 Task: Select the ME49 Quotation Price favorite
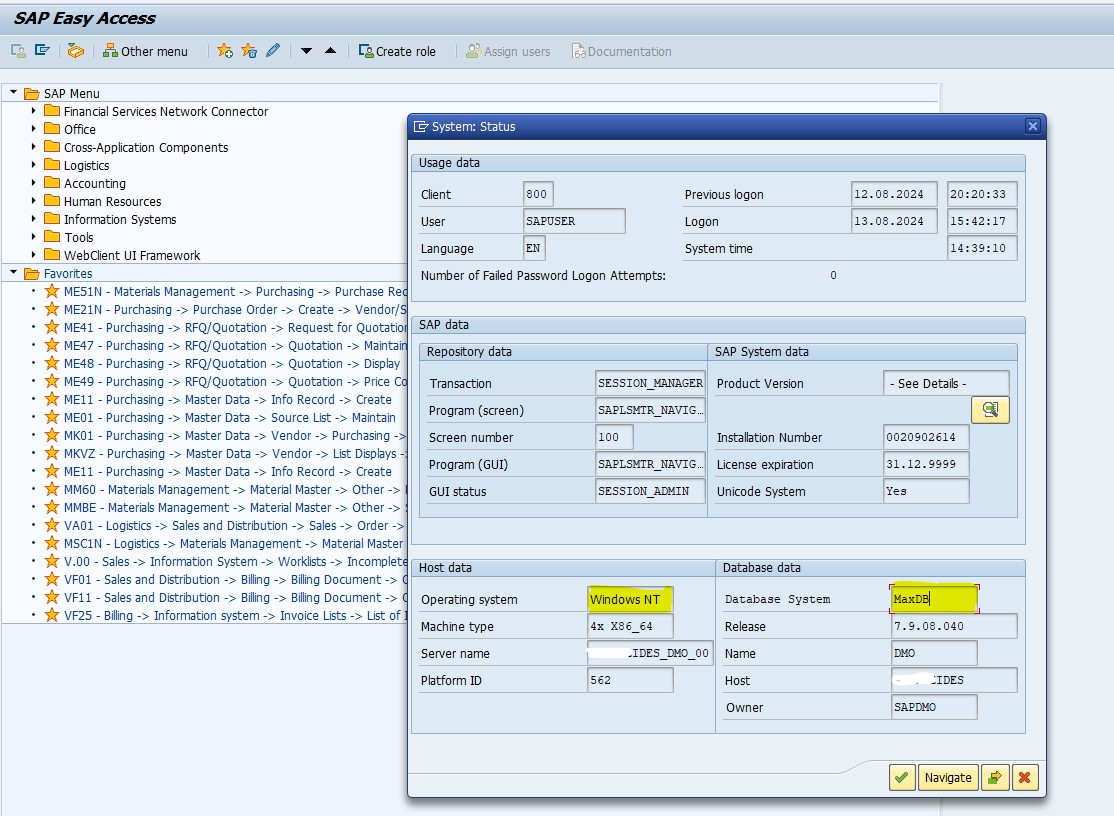click(235, 381)
